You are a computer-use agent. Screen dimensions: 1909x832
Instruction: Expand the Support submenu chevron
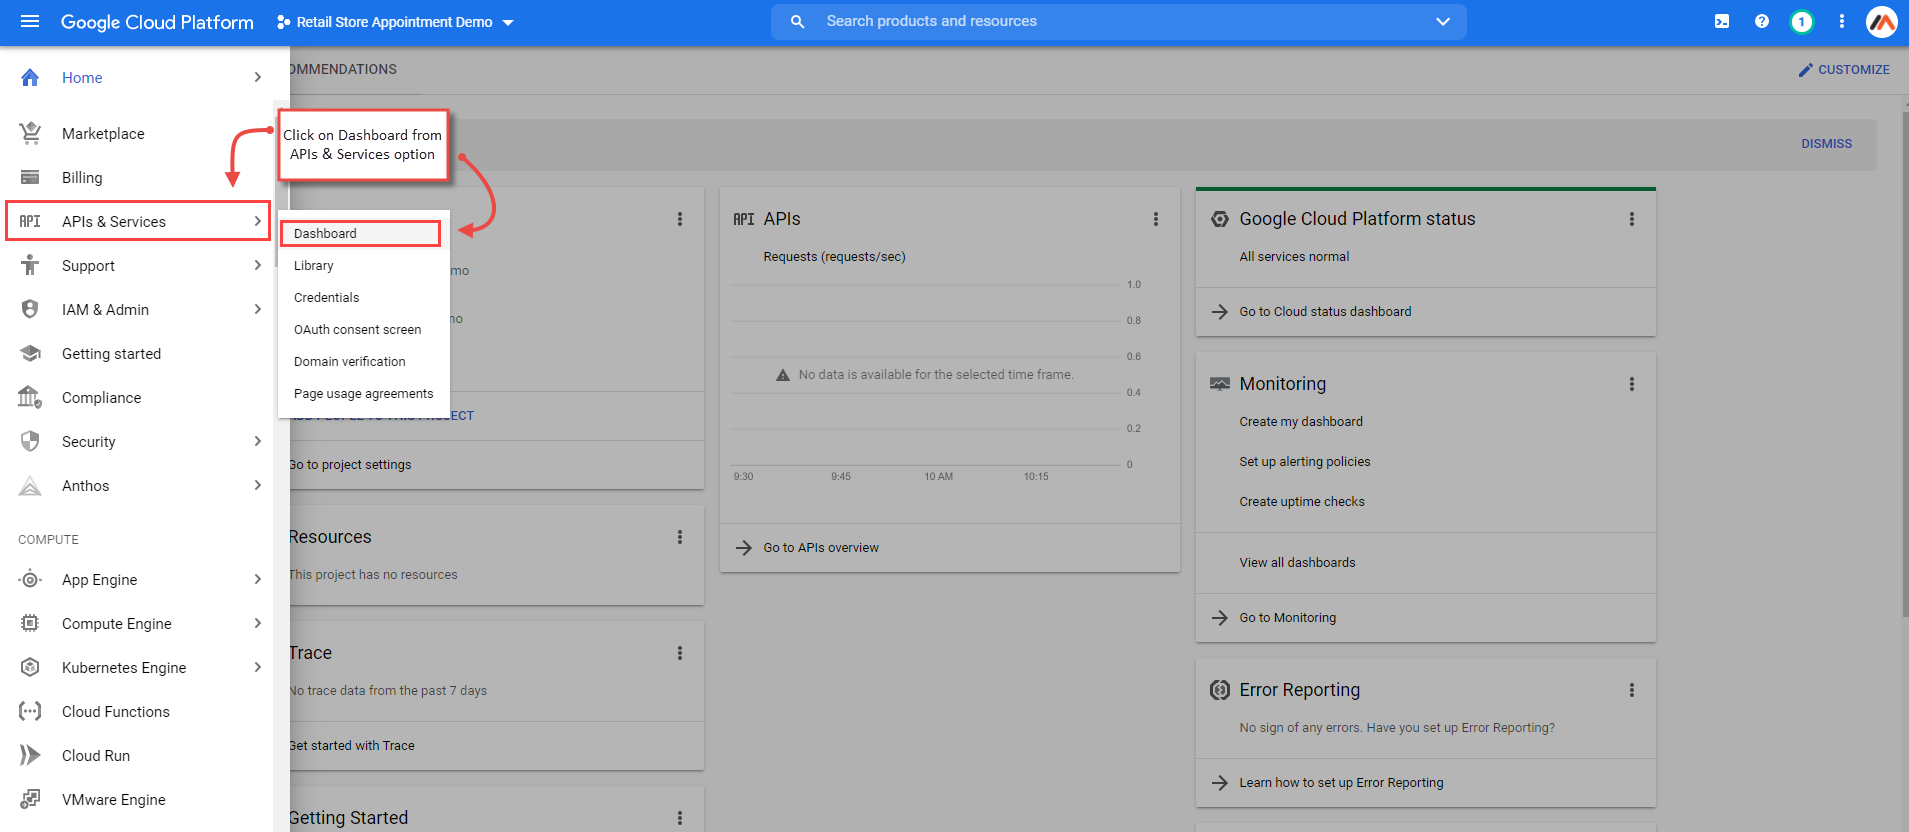pyautogui.click(x=258, y=265)
